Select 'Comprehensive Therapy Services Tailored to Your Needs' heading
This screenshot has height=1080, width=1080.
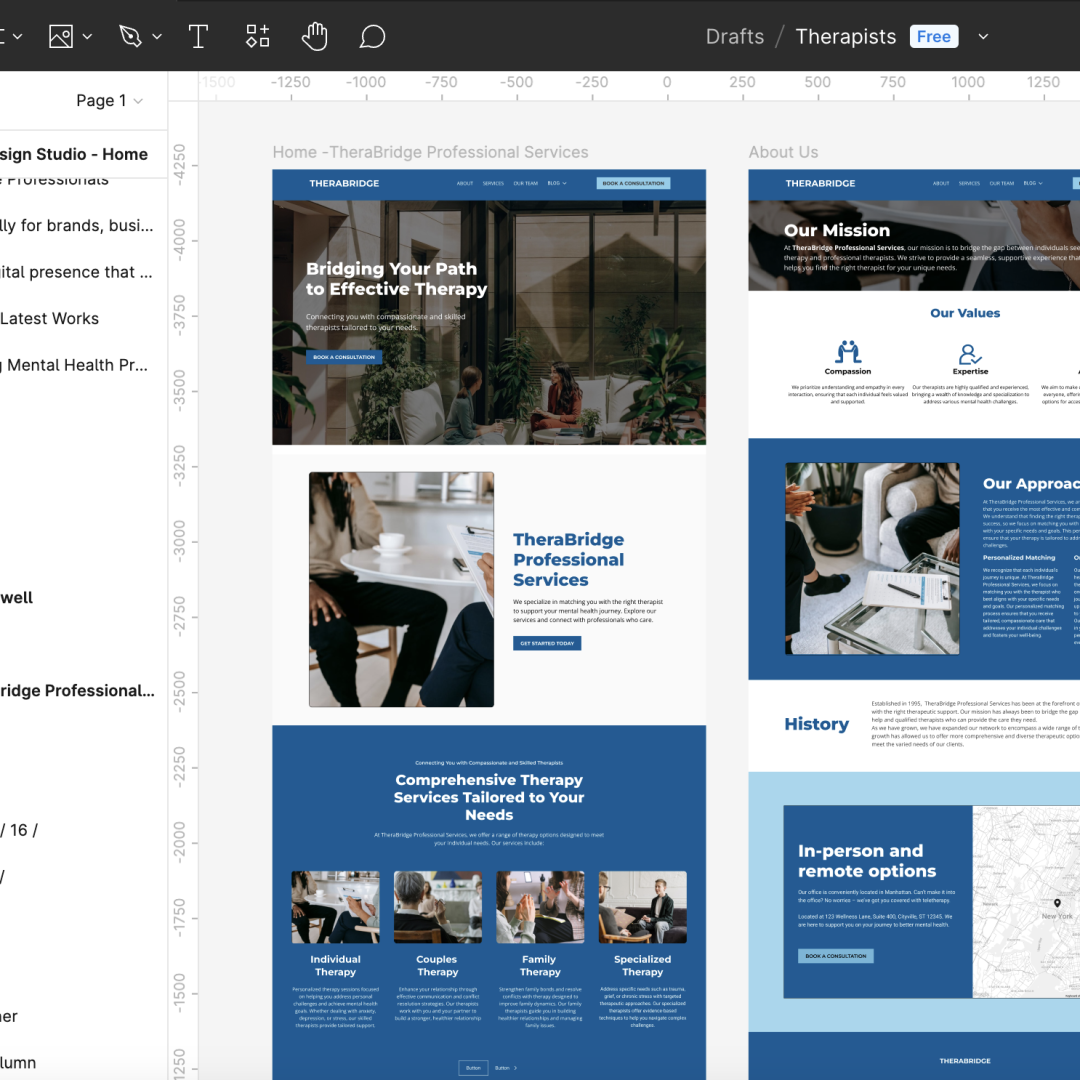pos(489,798)
